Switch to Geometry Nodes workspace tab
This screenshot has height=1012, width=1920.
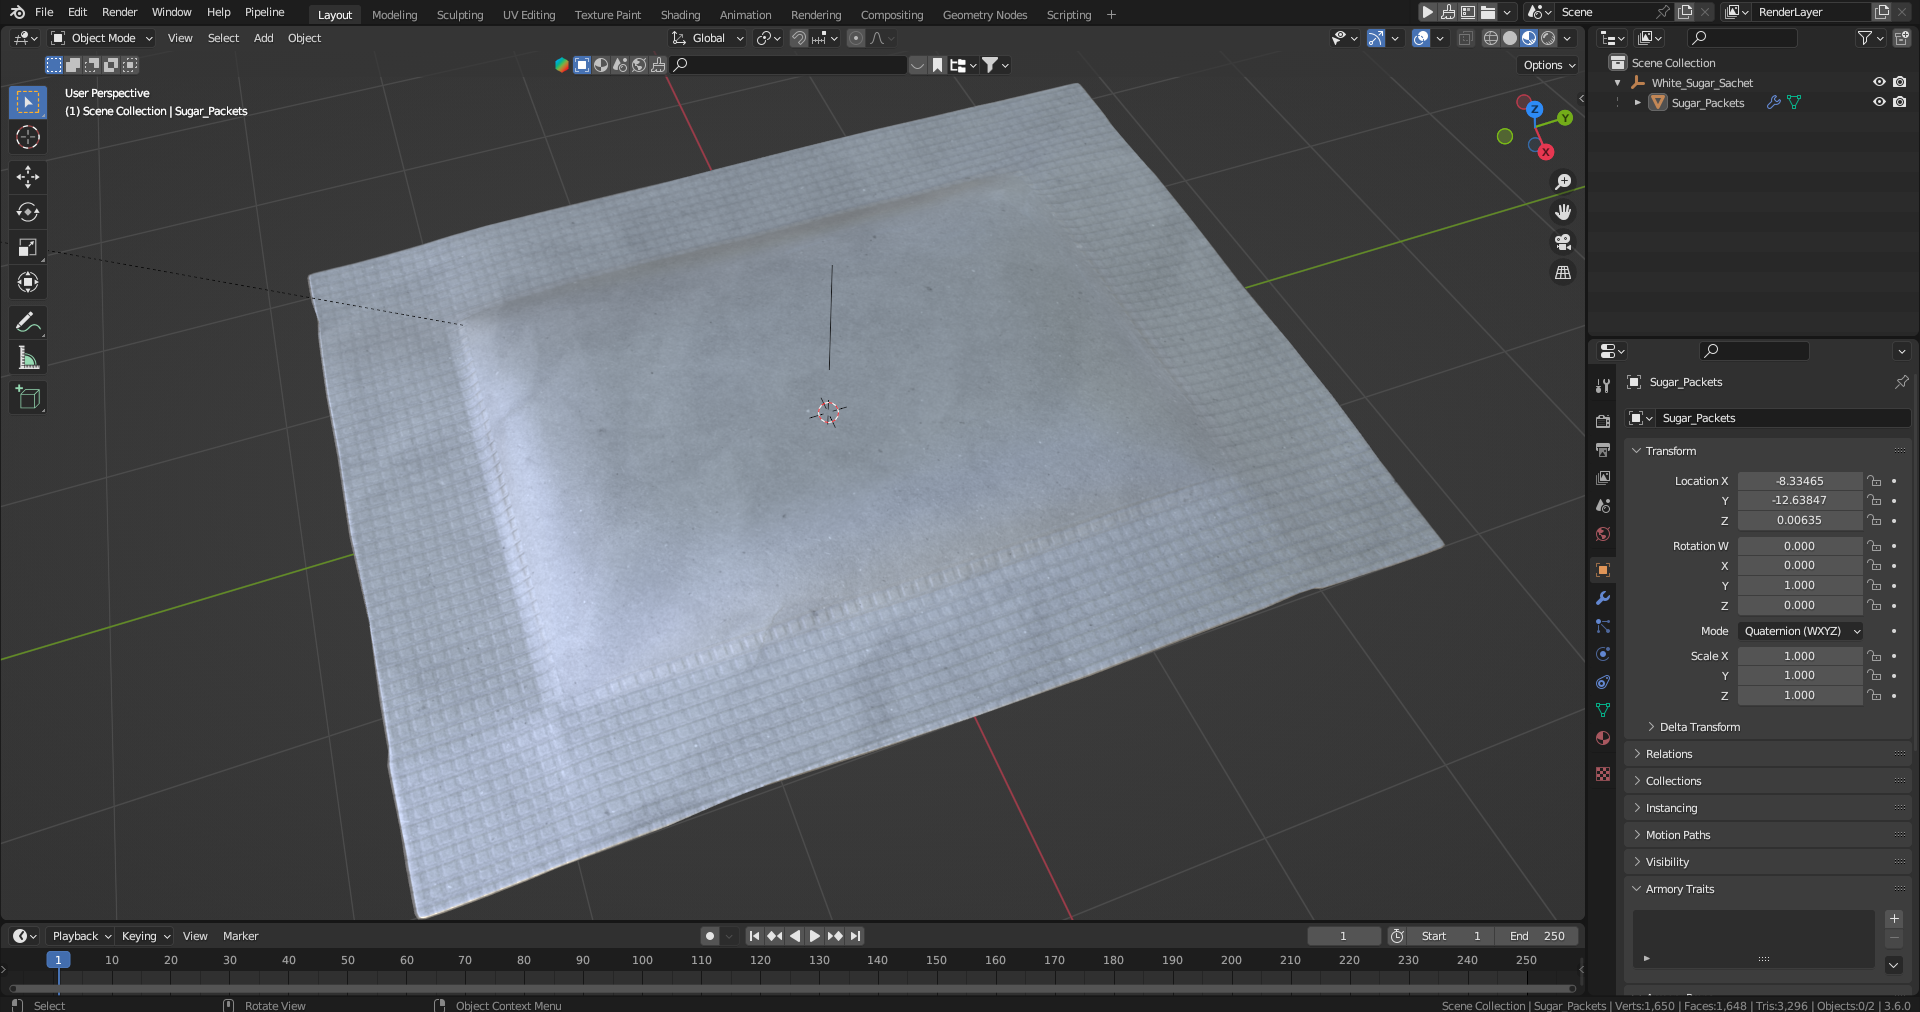click(x=985, y=15)
